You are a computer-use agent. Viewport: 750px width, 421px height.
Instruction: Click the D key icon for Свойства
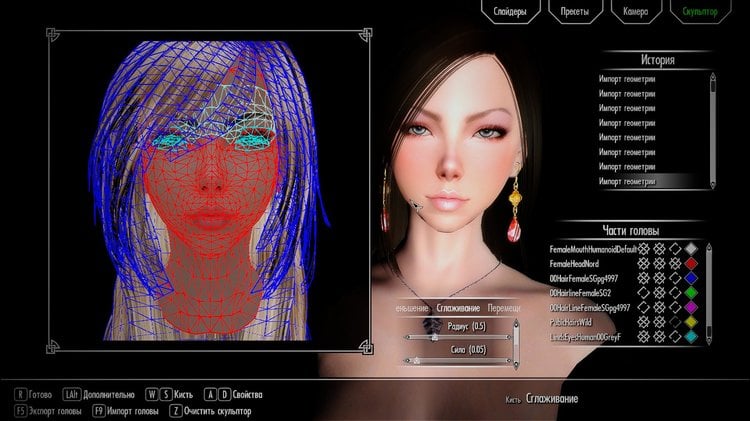[225, 395]
